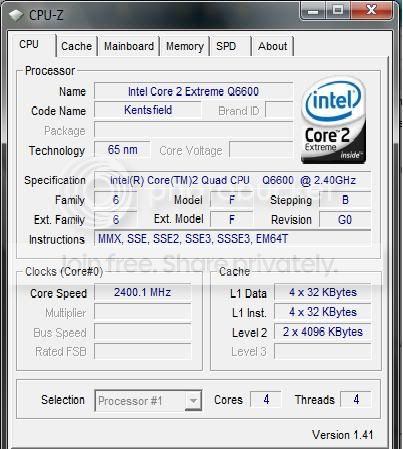
Task: Click the Threads value field
Action: coord(356,399)
